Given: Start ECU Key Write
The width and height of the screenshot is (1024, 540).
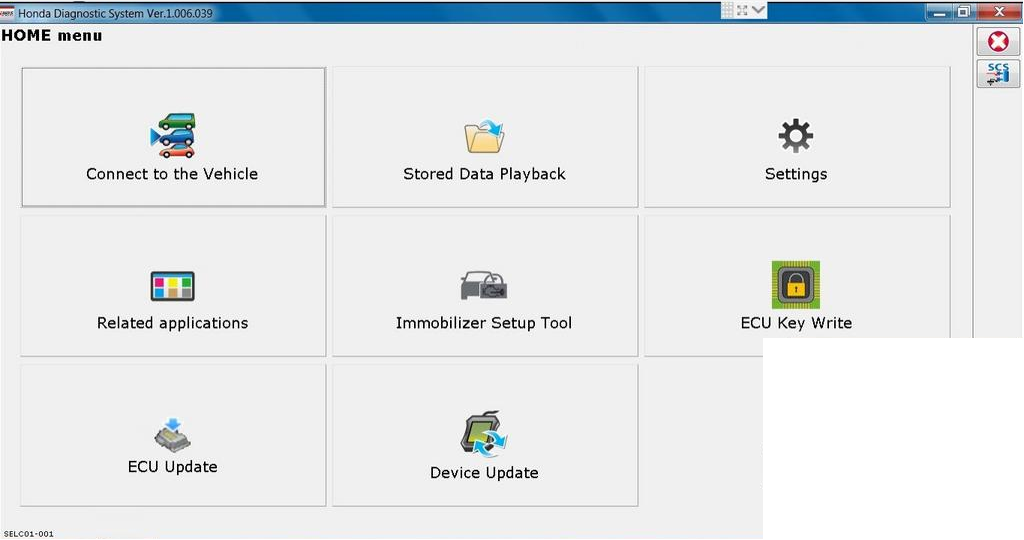Looking at the screenshot, I should tap(796, 286).
